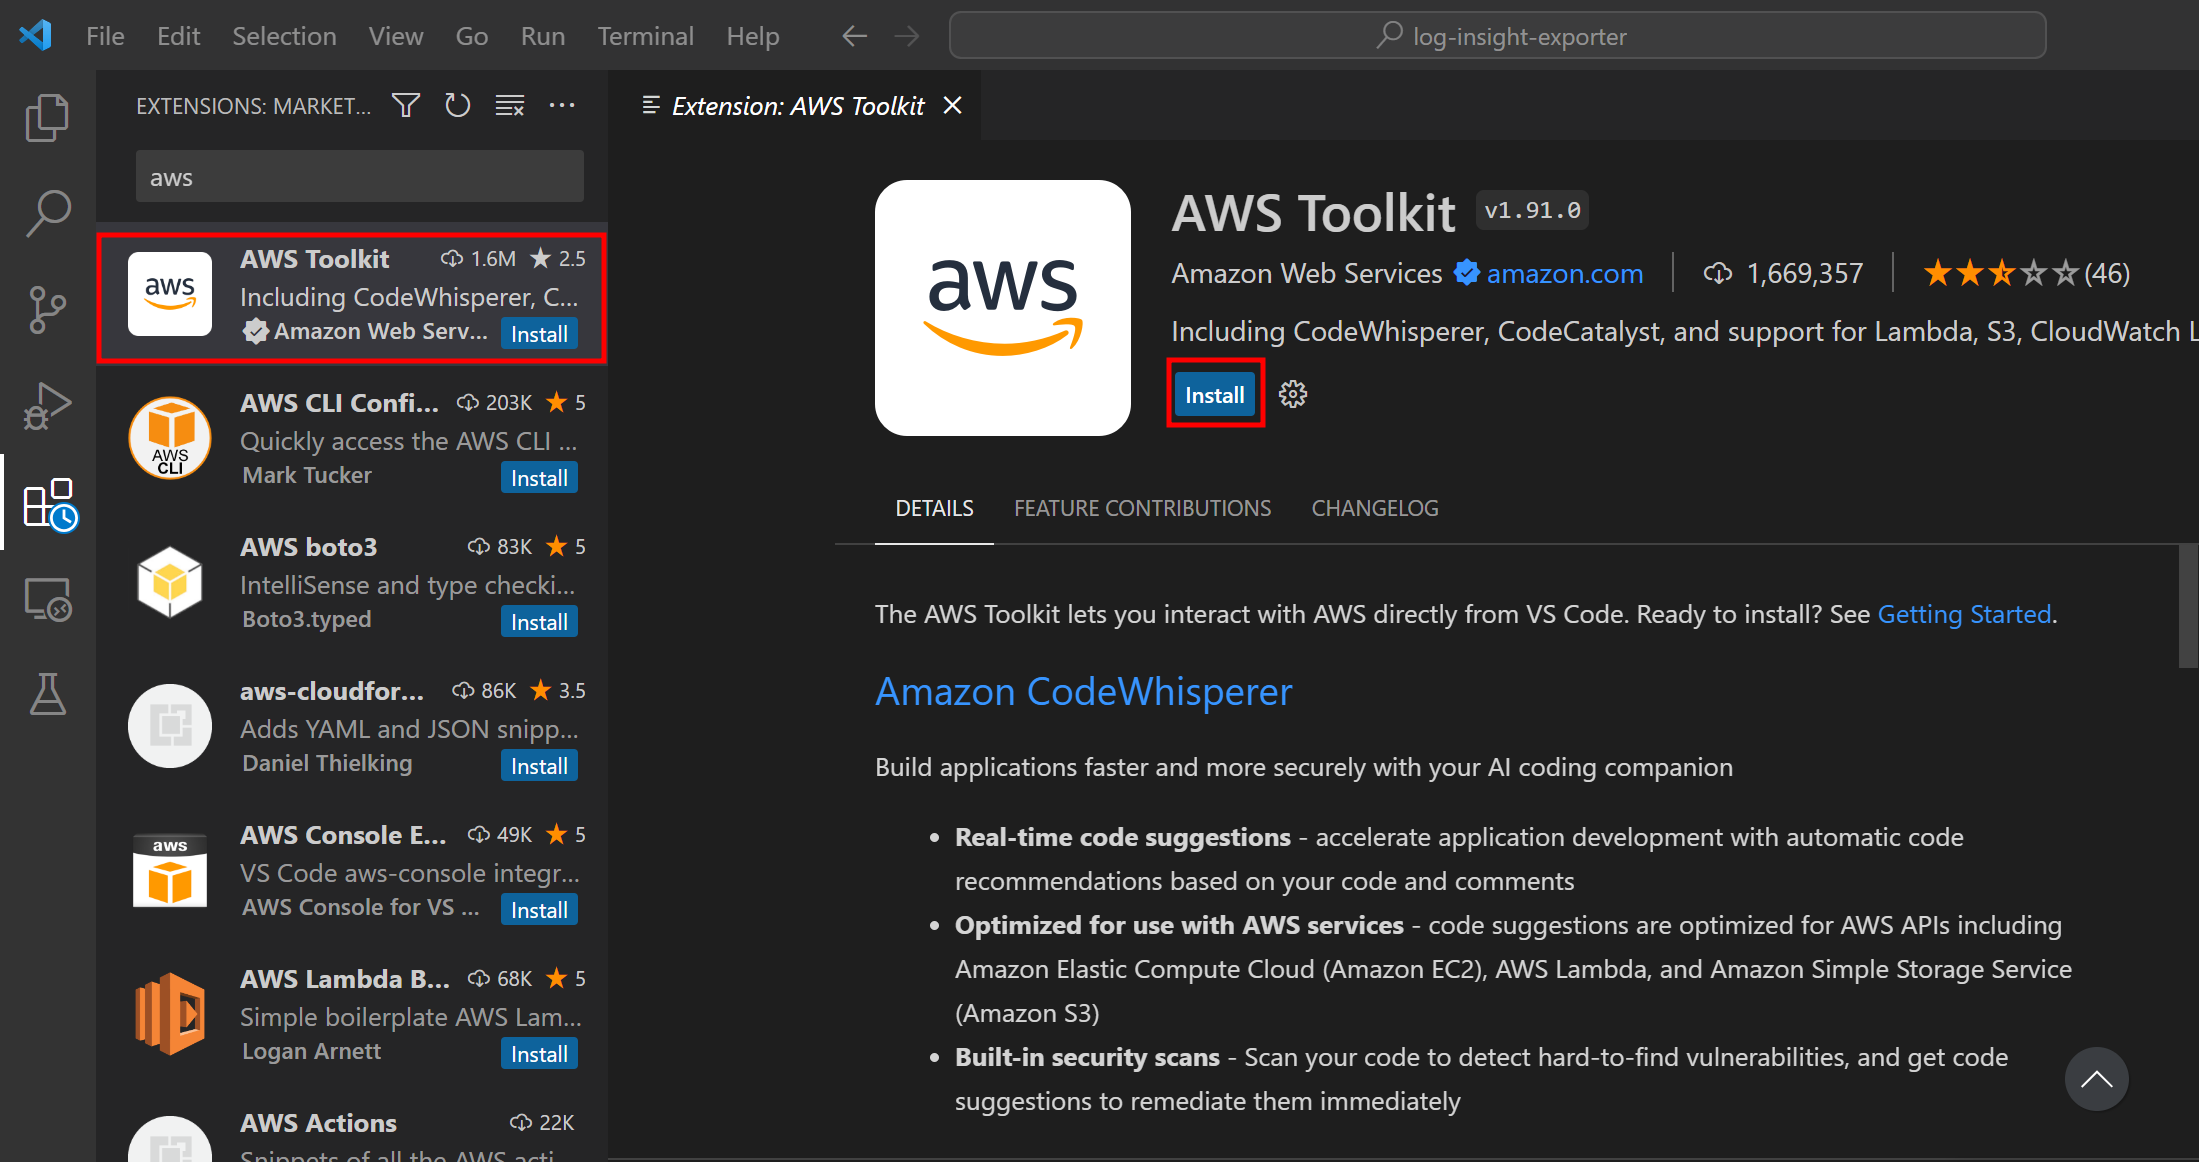
Task: Open the Testing flask icon
Action: pos(47,694)
